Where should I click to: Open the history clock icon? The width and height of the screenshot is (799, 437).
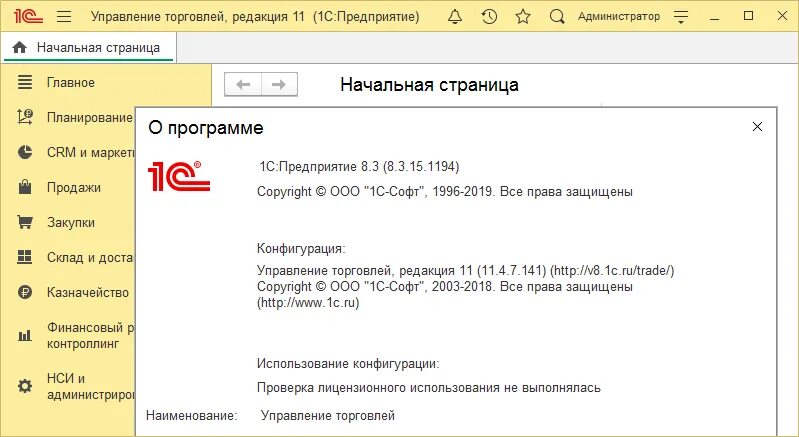(489, 17)
